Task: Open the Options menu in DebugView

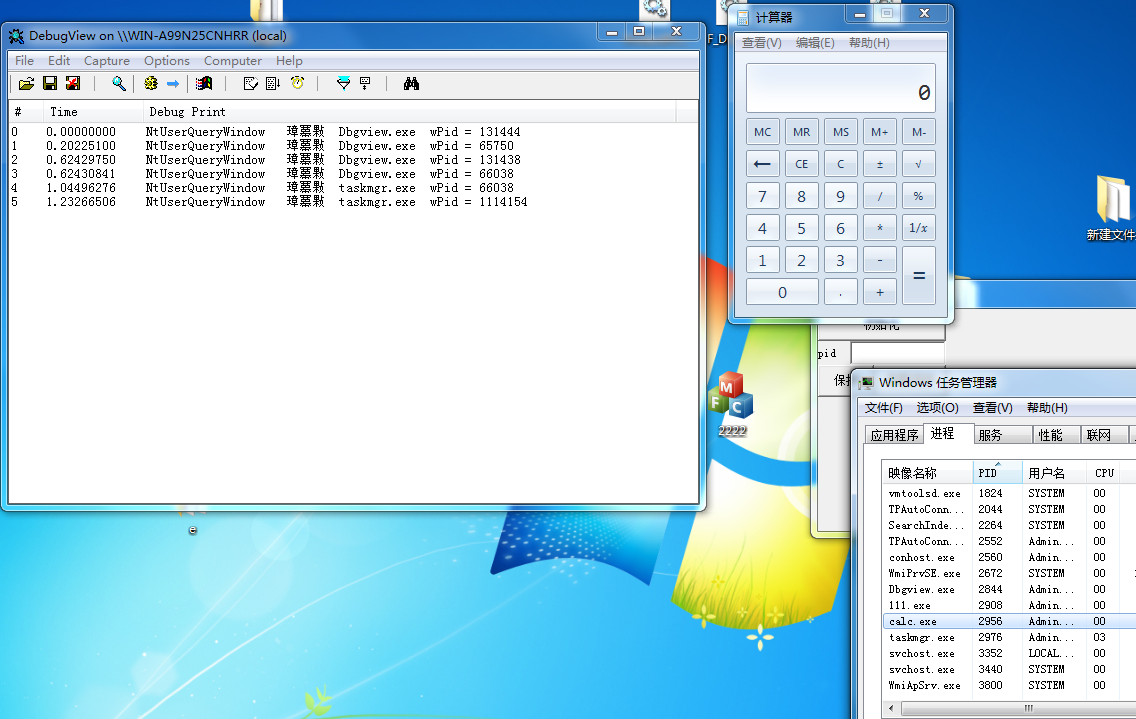Action: 167,61
